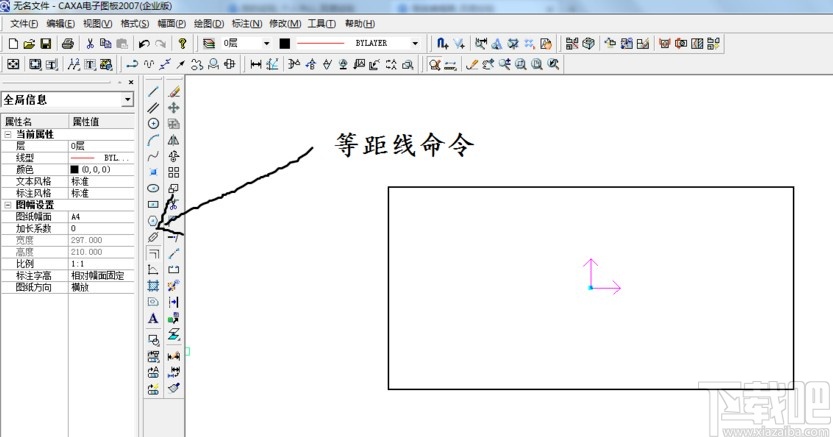Select the Spline curve tool

153,156
